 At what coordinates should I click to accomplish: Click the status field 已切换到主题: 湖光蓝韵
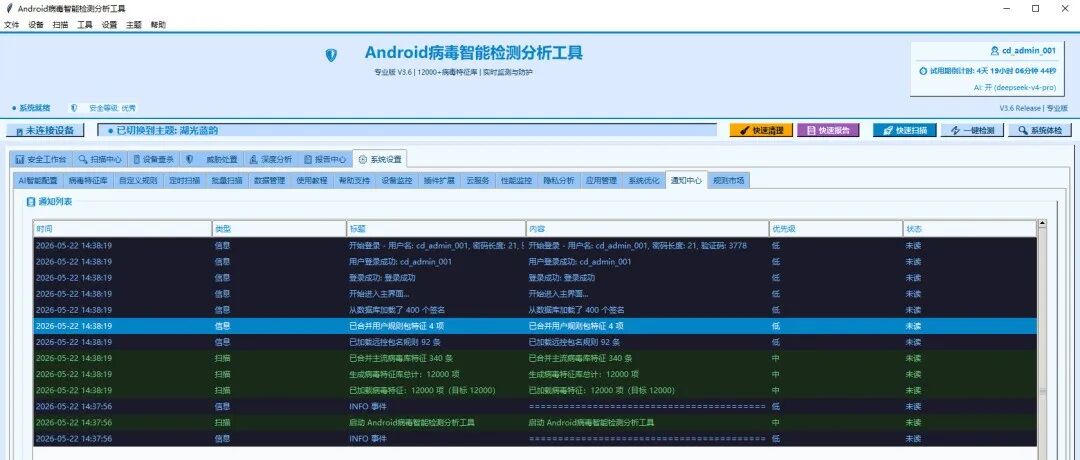click(407, 130)
